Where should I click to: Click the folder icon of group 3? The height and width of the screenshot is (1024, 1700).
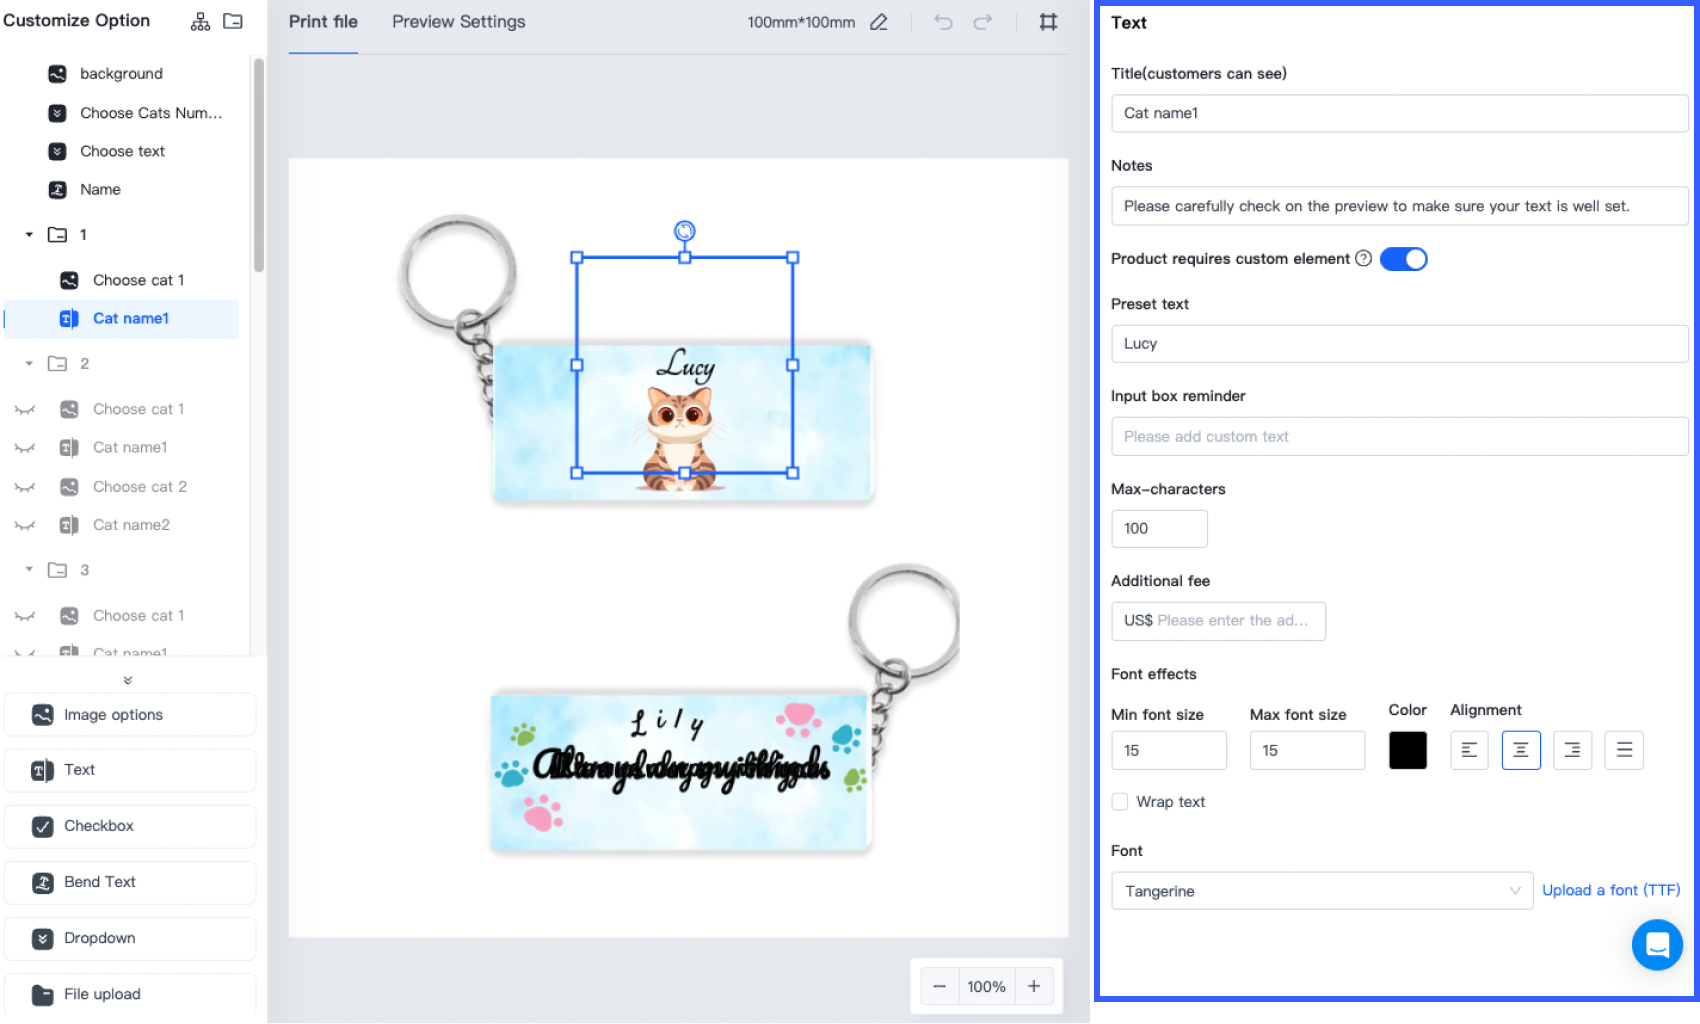(x=58, y=570)
